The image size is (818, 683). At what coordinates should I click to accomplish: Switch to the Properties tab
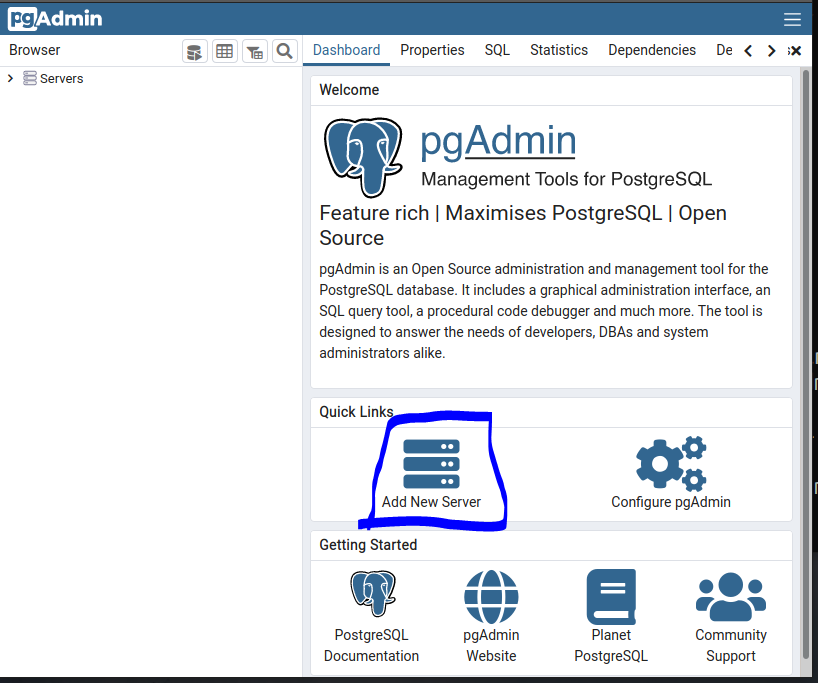432,50
